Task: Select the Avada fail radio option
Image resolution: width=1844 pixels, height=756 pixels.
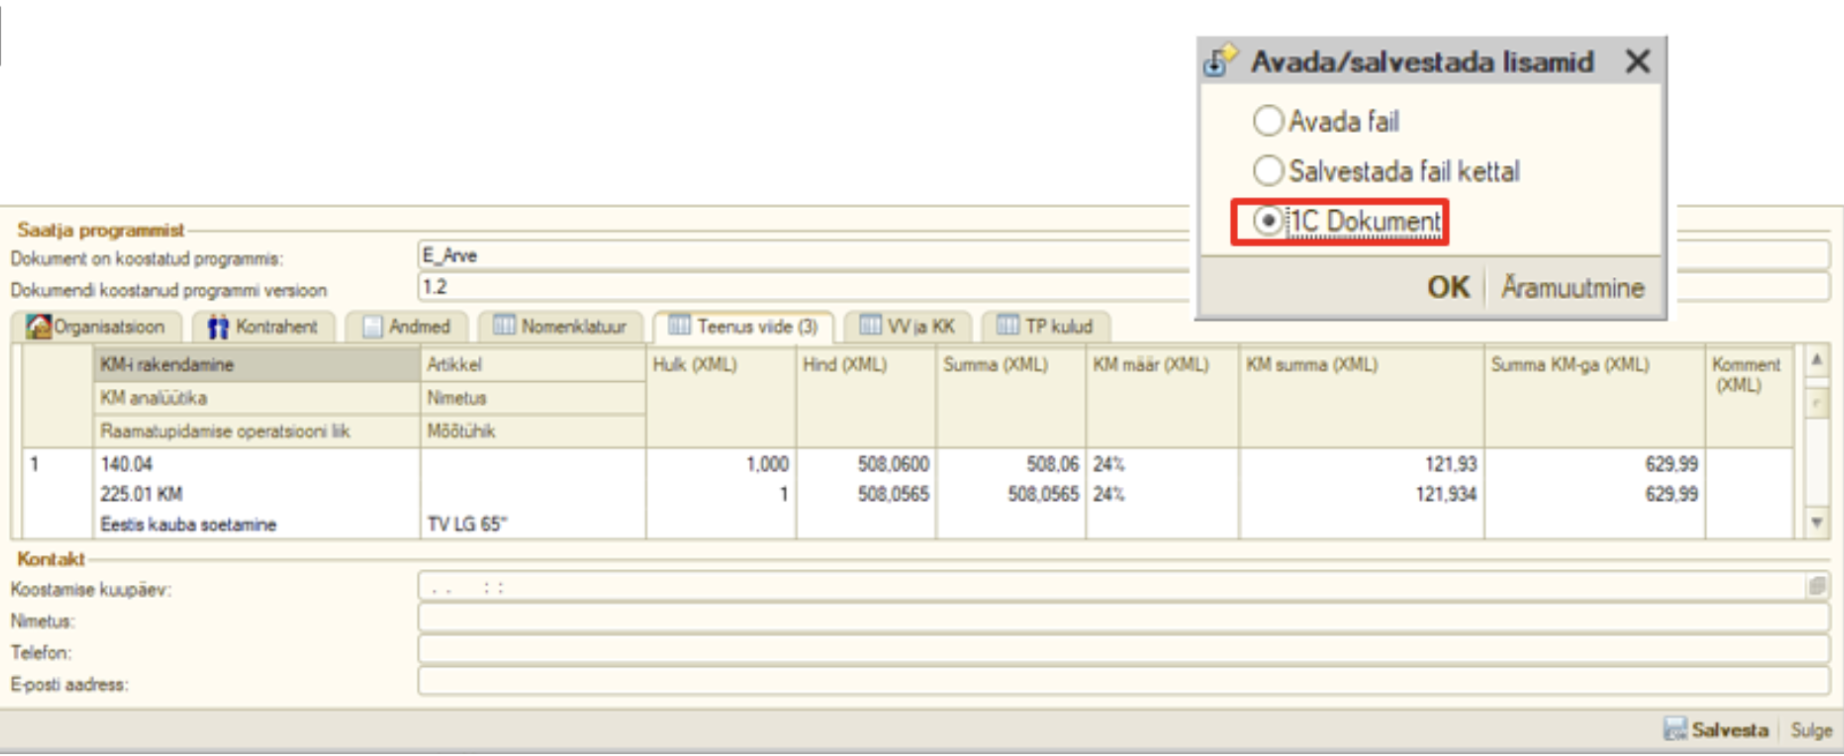Action: coord(1268,121)
